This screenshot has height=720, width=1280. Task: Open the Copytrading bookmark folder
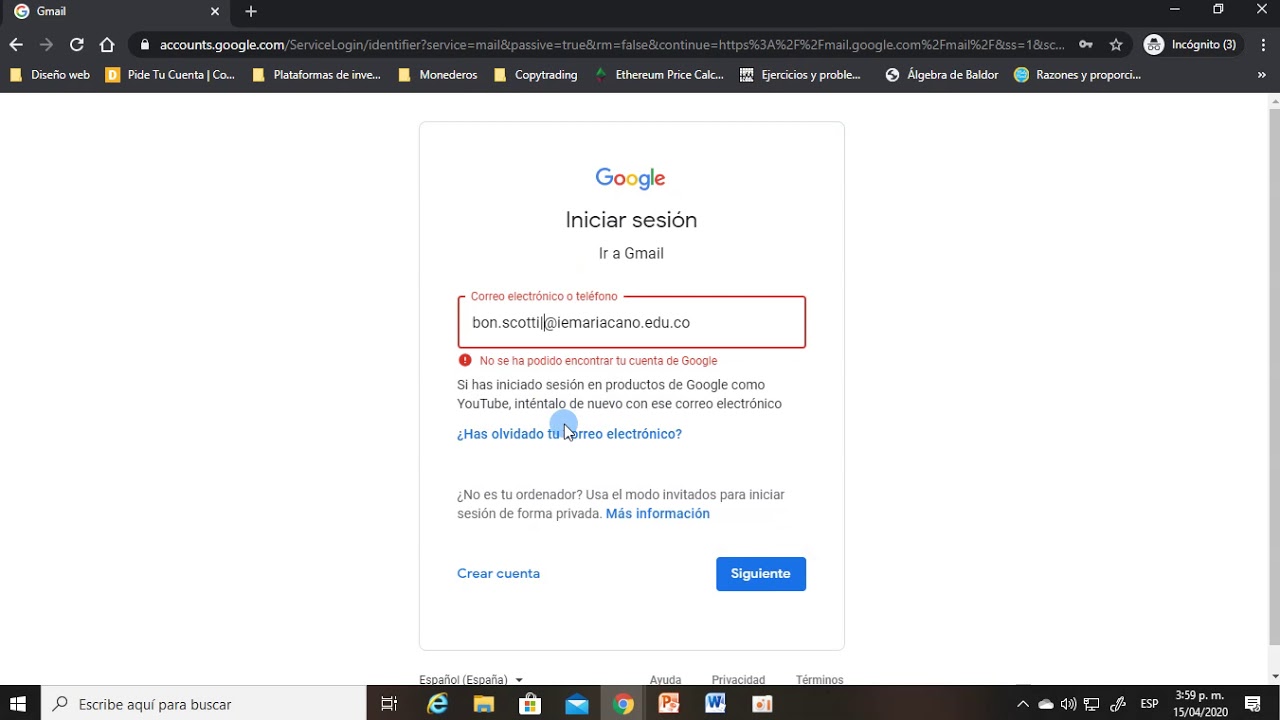click(536, 75)
